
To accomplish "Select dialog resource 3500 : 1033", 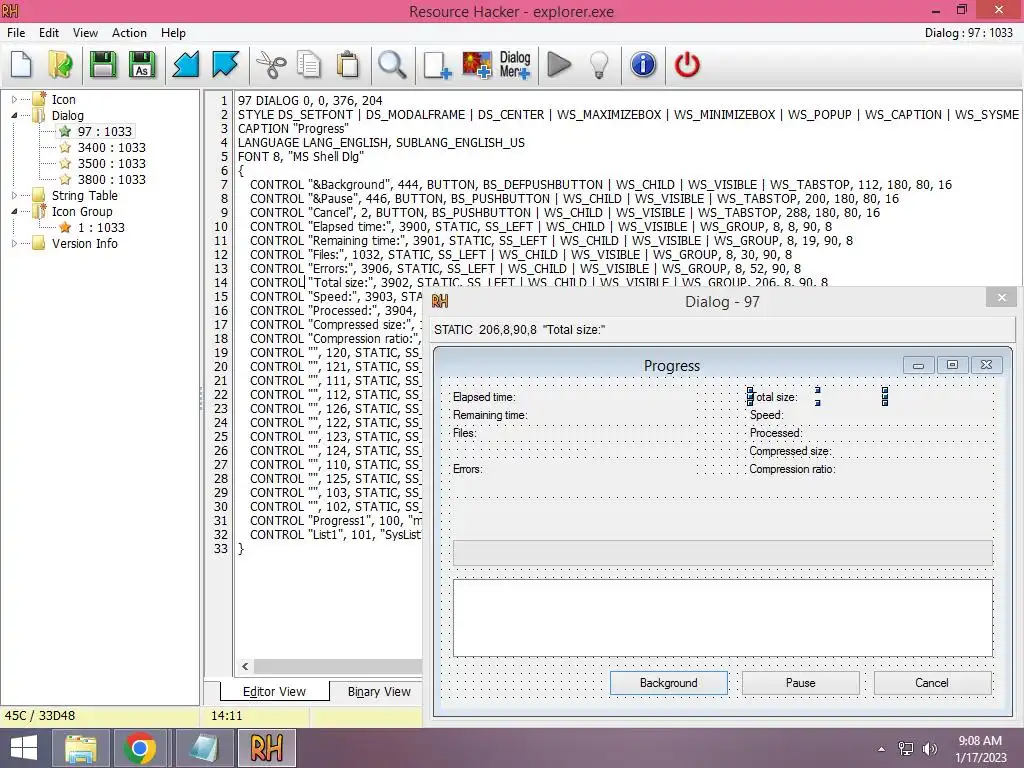I will (112, 163).
